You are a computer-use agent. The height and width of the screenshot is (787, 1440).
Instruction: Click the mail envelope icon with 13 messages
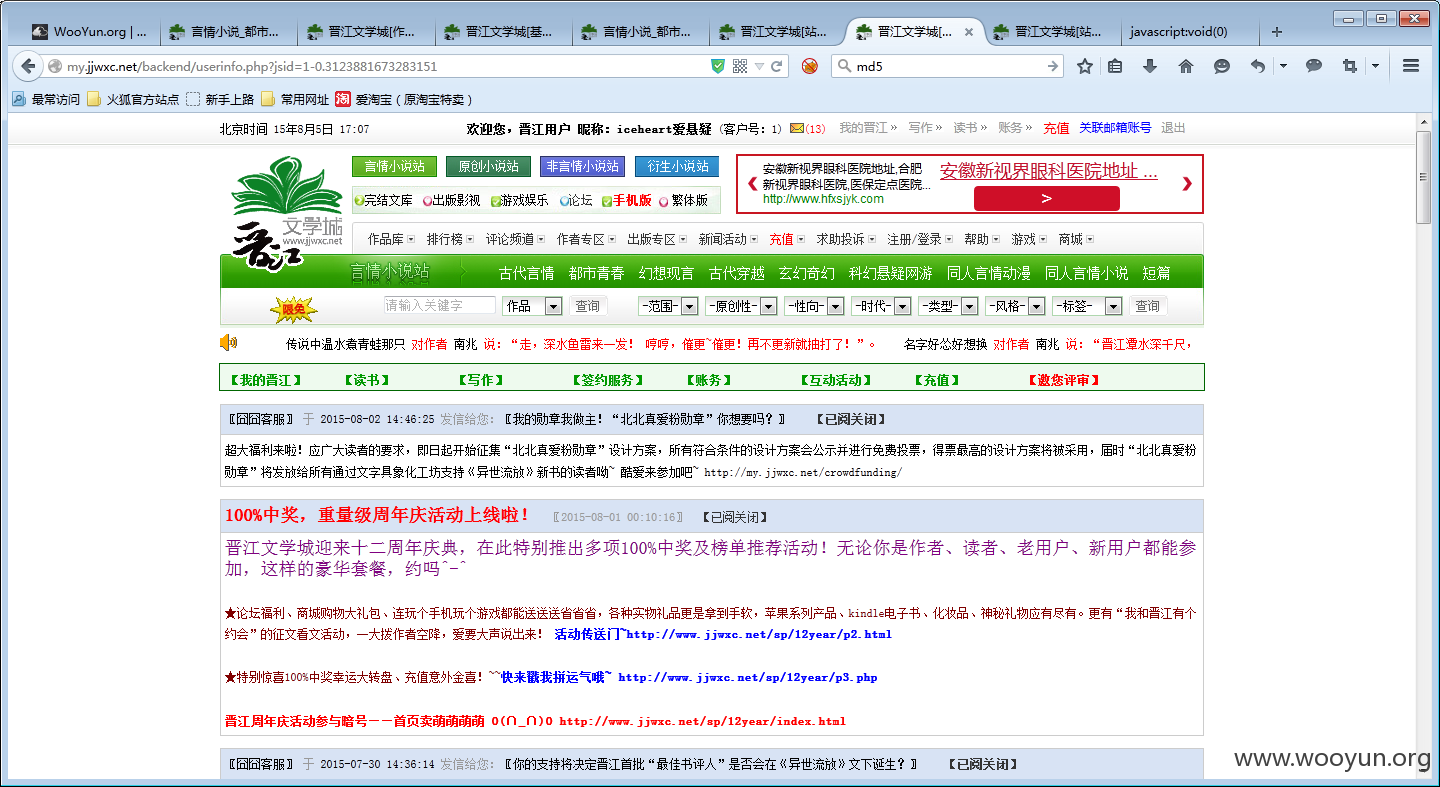[797, 128]
